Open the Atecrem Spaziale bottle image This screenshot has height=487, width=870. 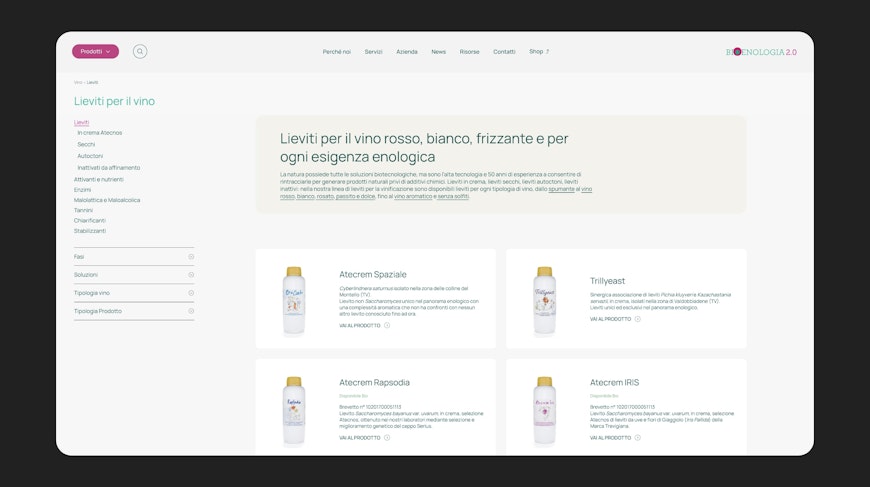[x=294, y=301]
